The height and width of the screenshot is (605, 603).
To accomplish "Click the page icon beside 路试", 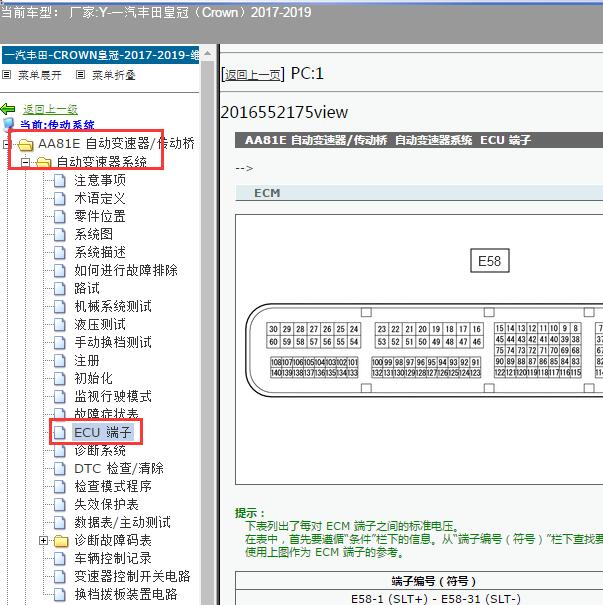I will [59, 288].
